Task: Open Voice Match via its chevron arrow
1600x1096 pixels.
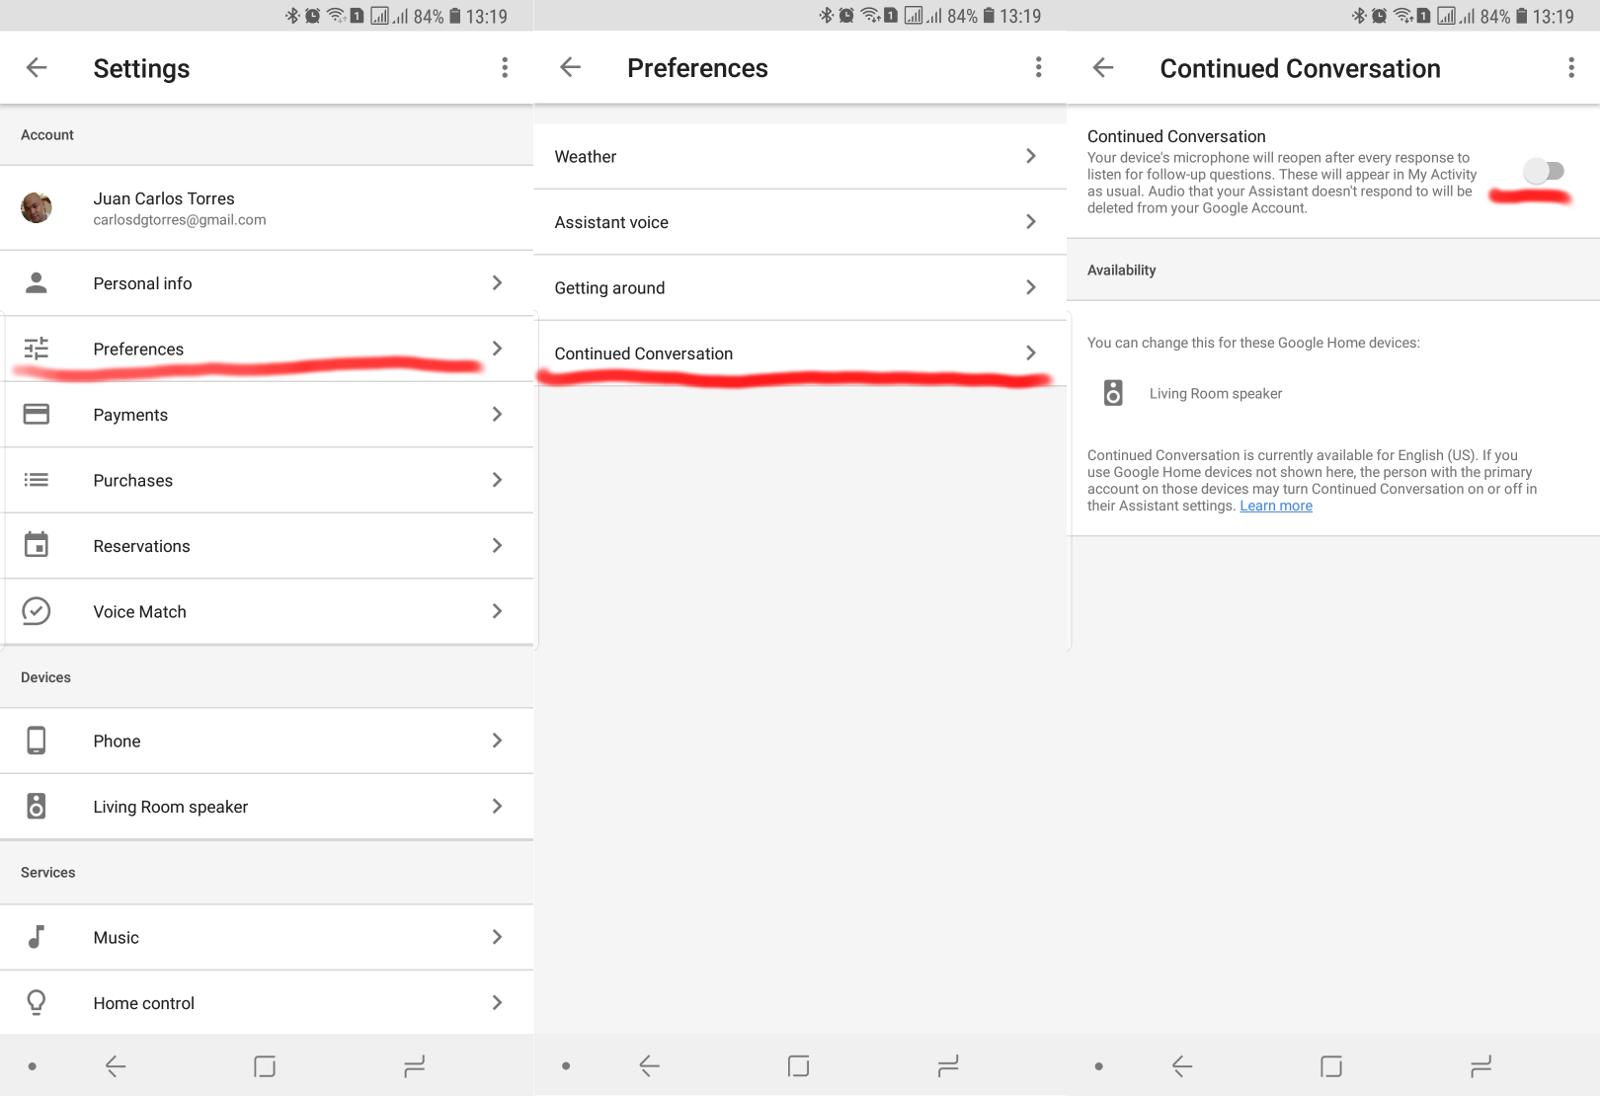Action: pyautogui.click(x=497, y=611)
